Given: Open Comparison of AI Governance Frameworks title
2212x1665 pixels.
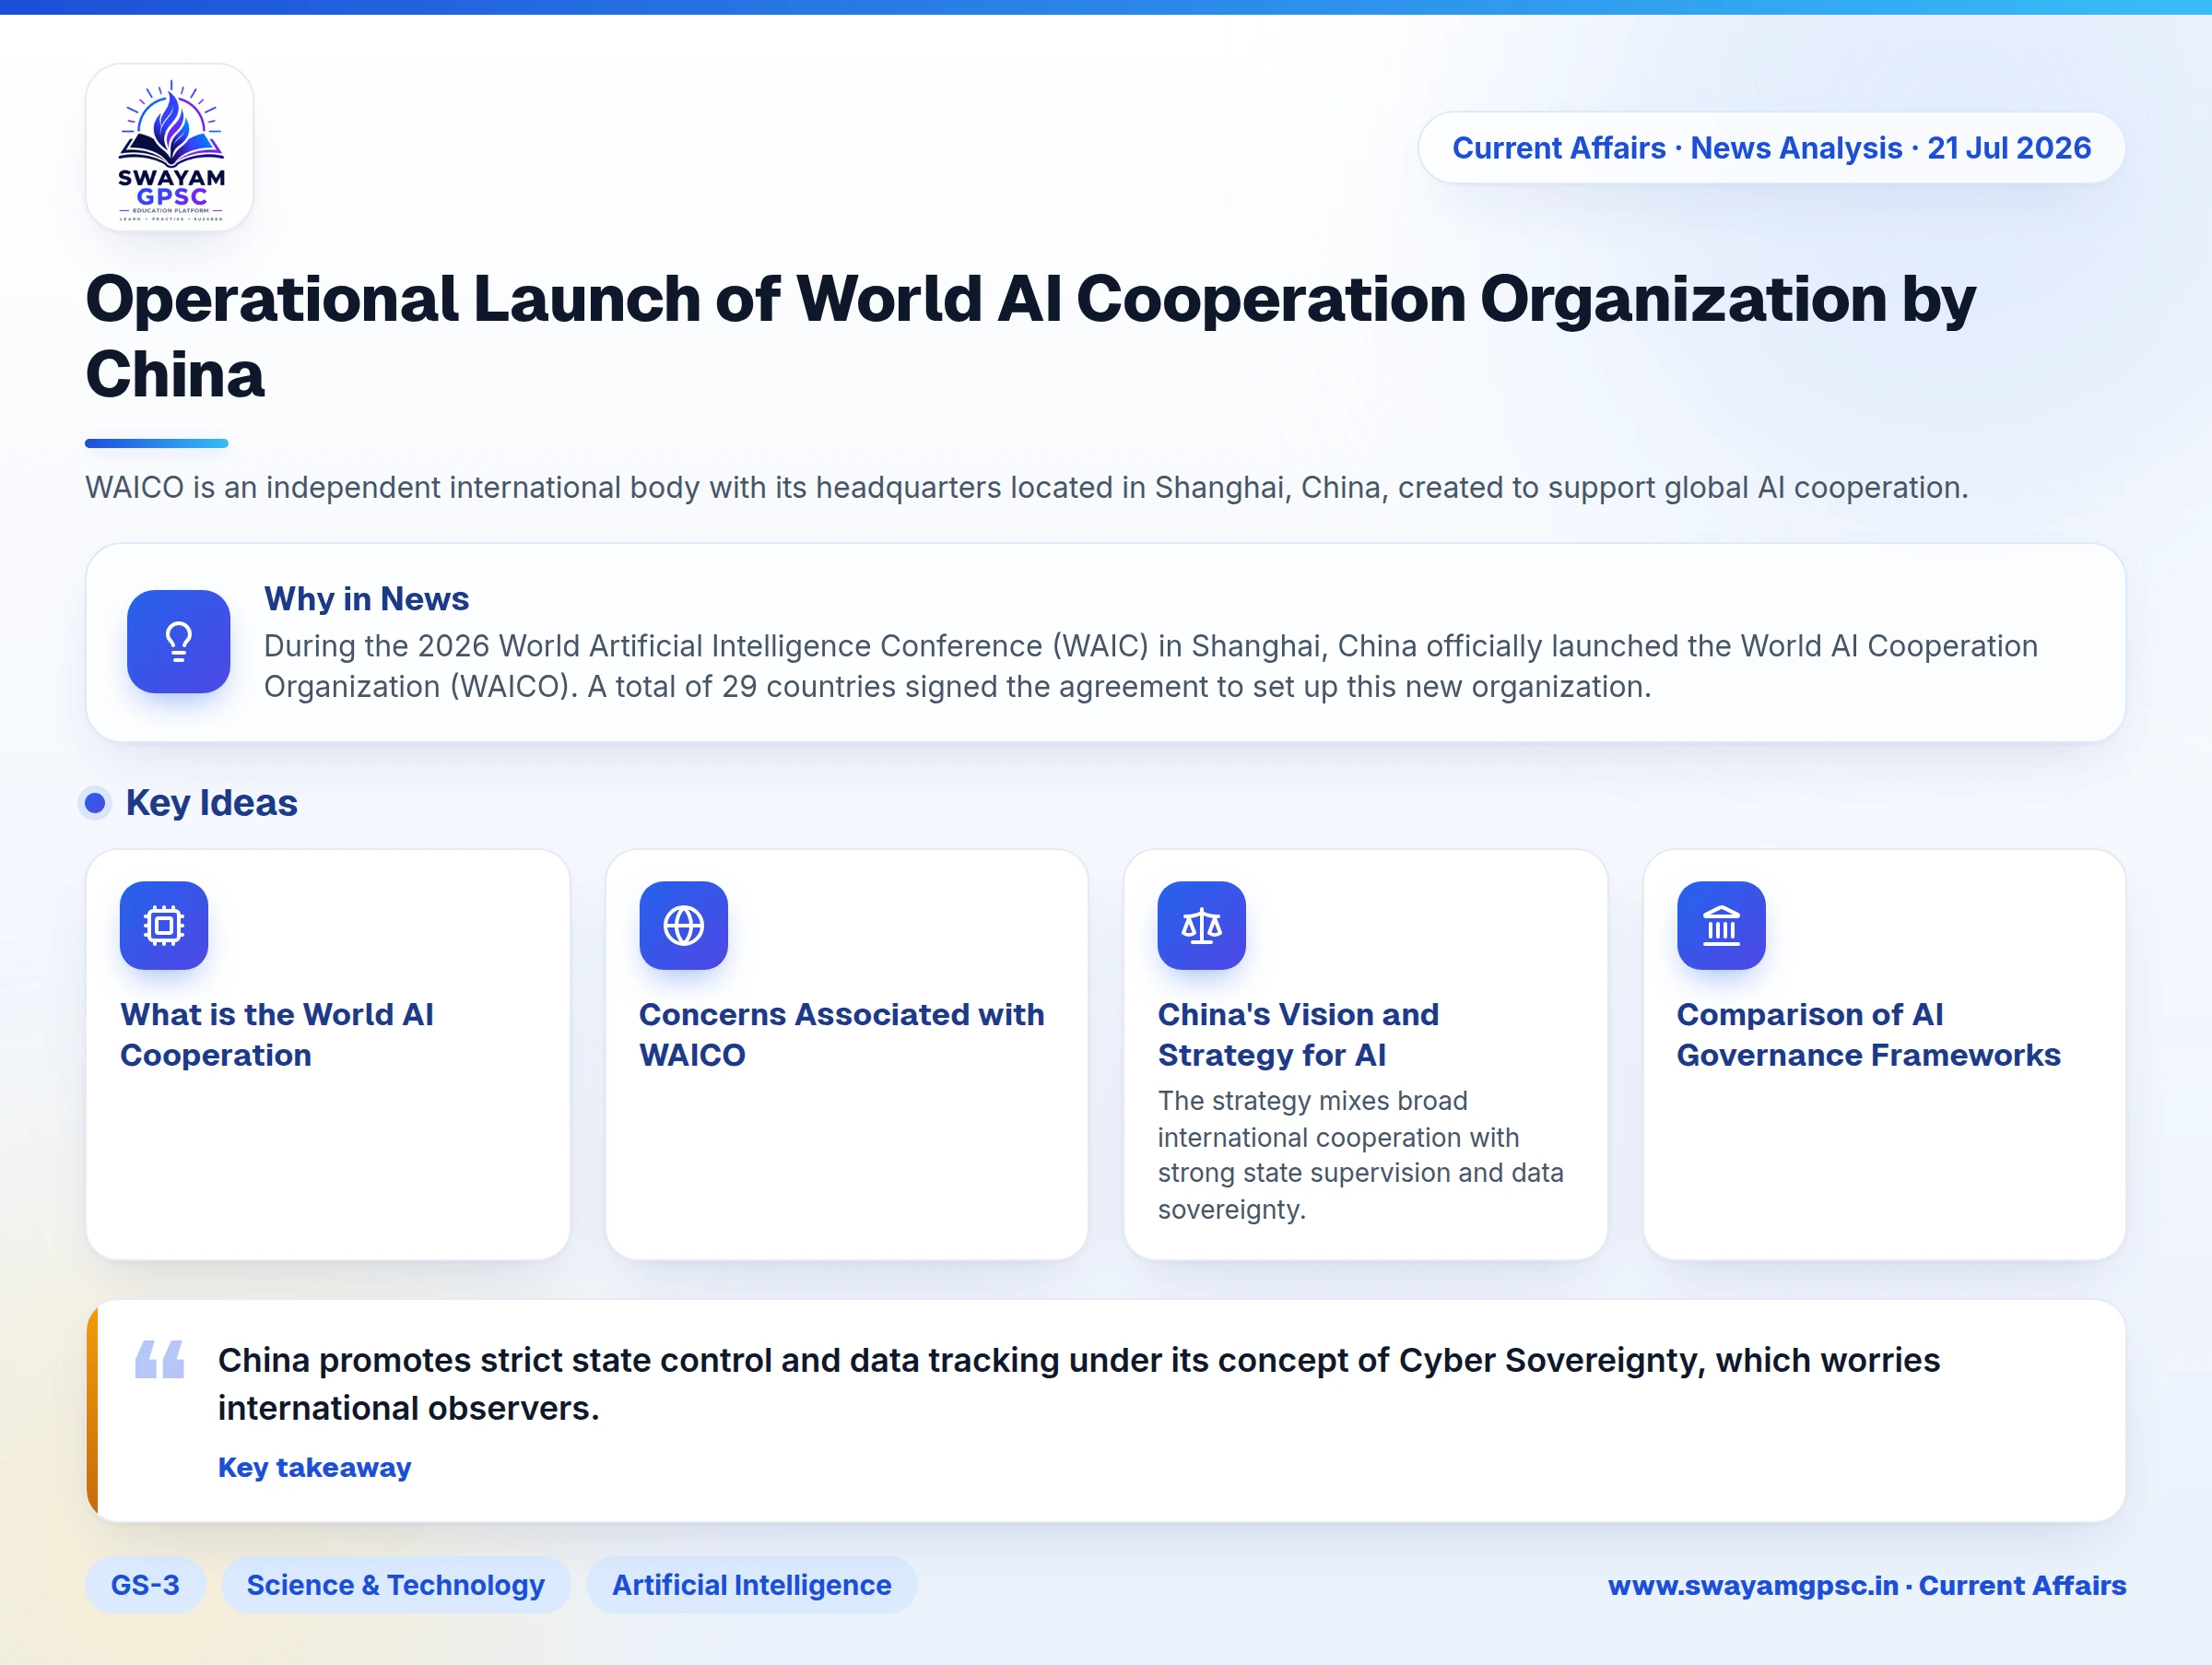Looking at the screenshot, I should coord(1868,1034).
